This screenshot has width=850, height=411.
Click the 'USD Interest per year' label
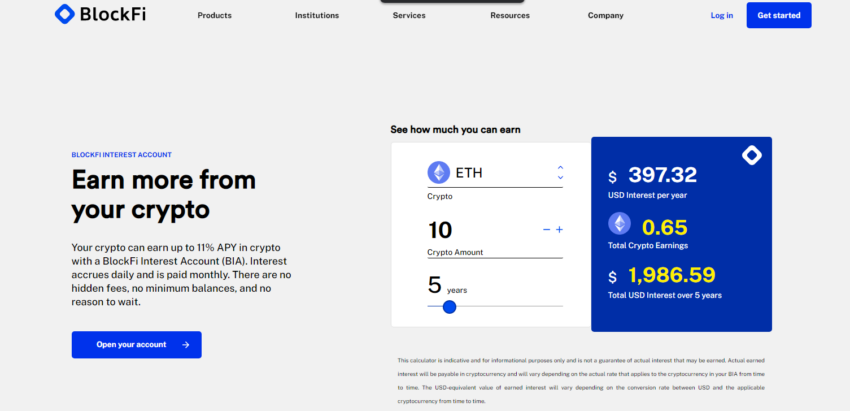[x=645, y=195]
